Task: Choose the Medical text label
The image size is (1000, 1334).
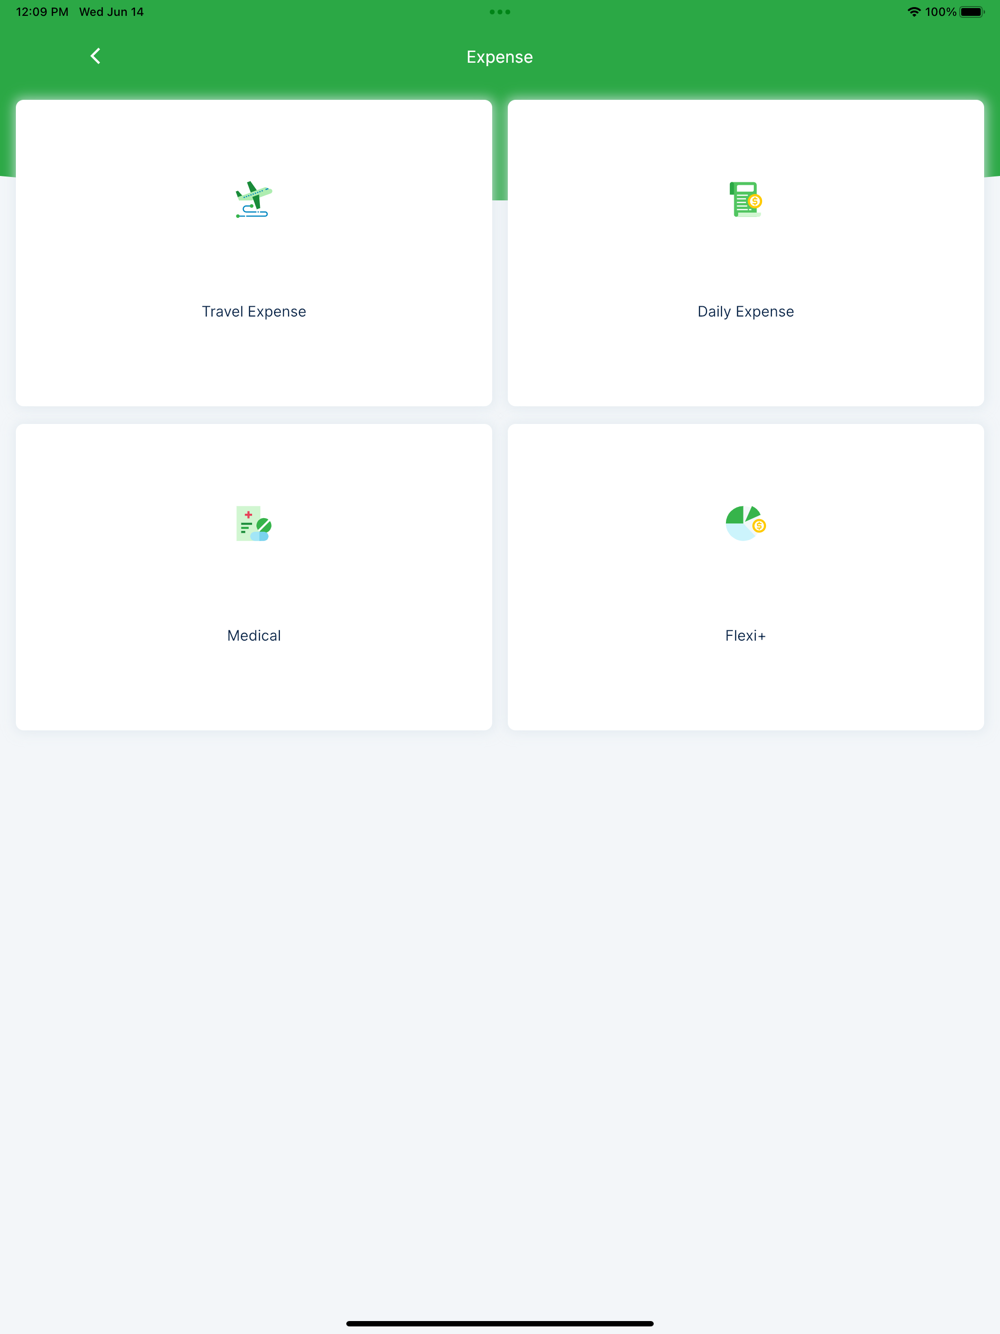Action: [x=254, y=636]
